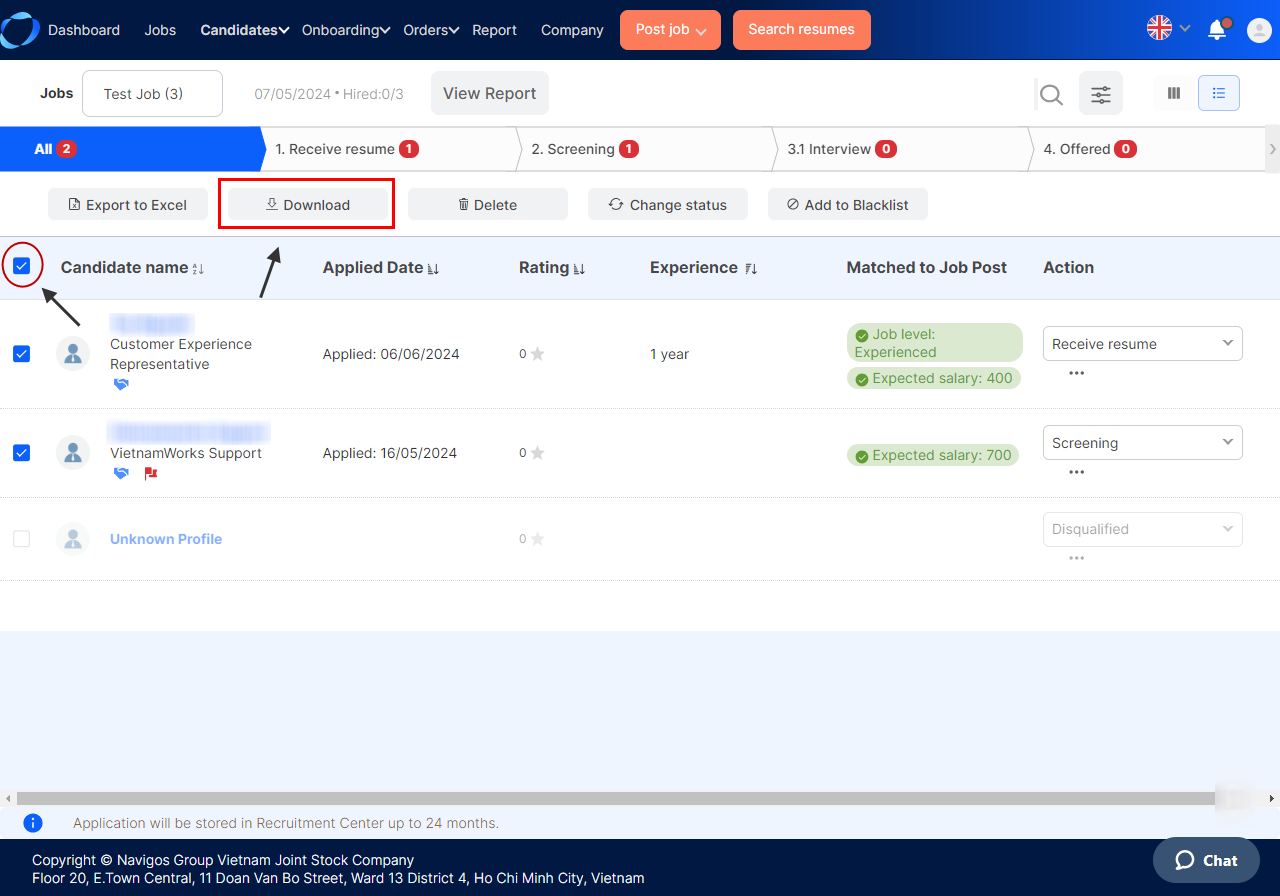Uncheck Customer Experience Representative candidate checkbox

(x=21, y=354)
